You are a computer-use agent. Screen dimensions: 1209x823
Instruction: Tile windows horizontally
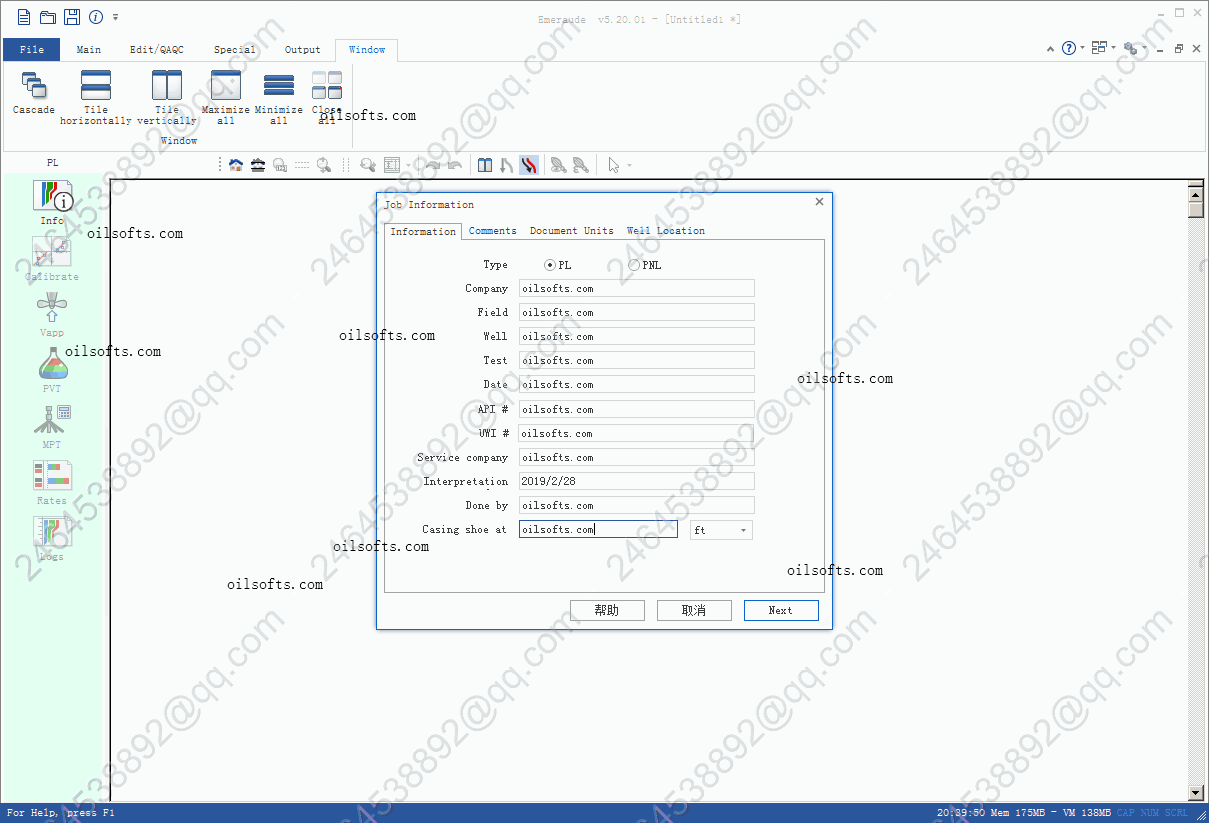point(96,98)
